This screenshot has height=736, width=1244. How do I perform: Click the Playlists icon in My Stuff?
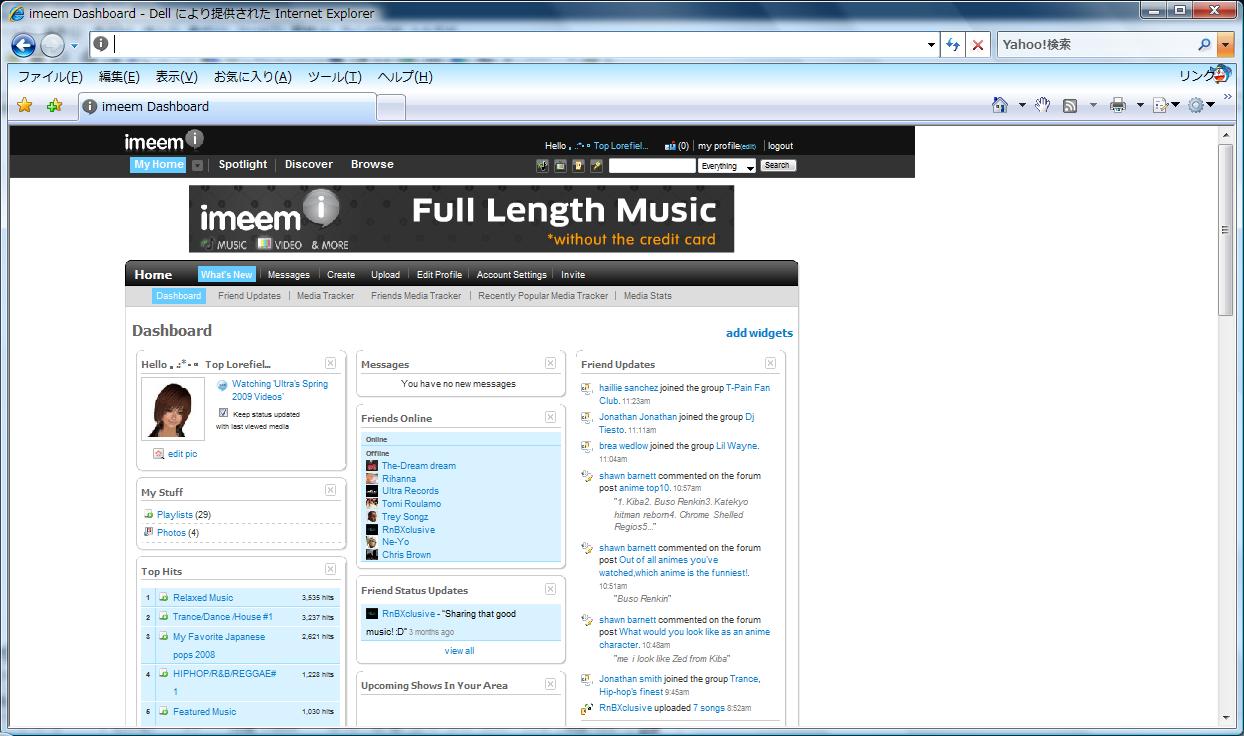tap(148, 514)
